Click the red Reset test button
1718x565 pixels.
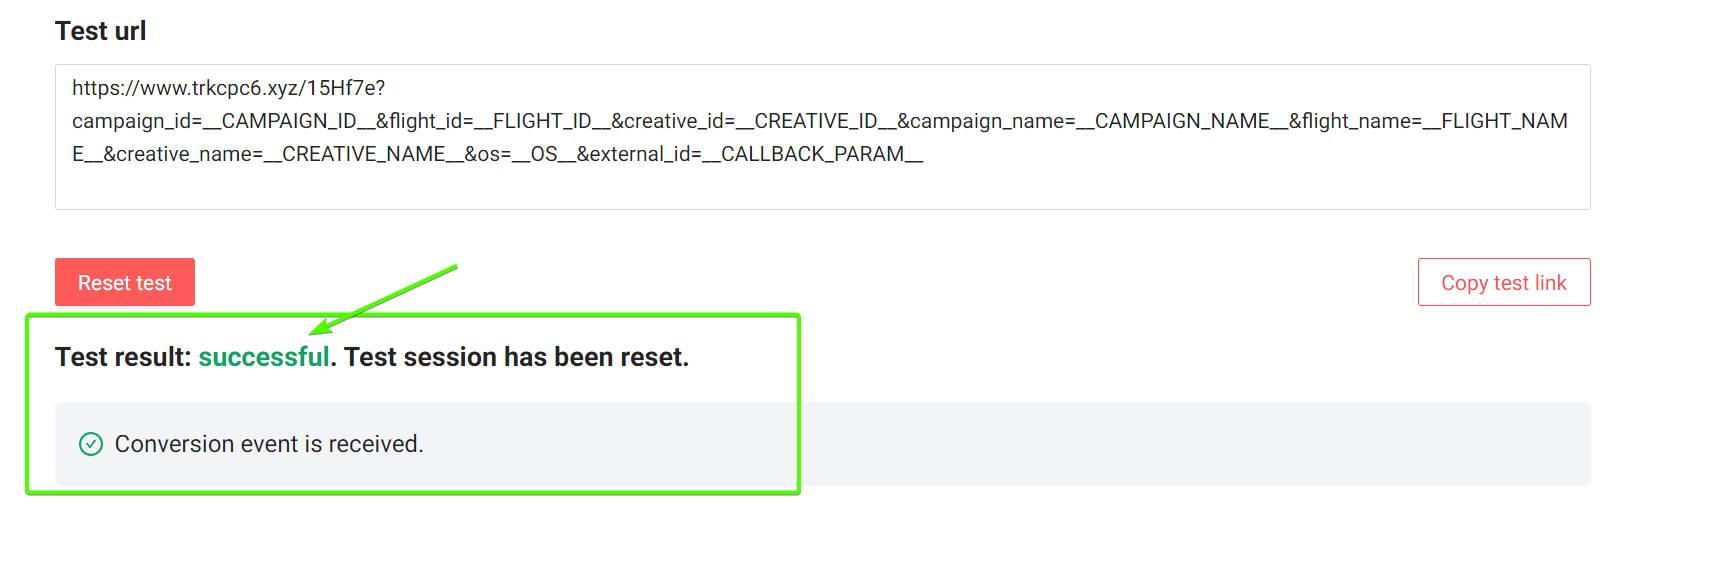click(125, 282)
